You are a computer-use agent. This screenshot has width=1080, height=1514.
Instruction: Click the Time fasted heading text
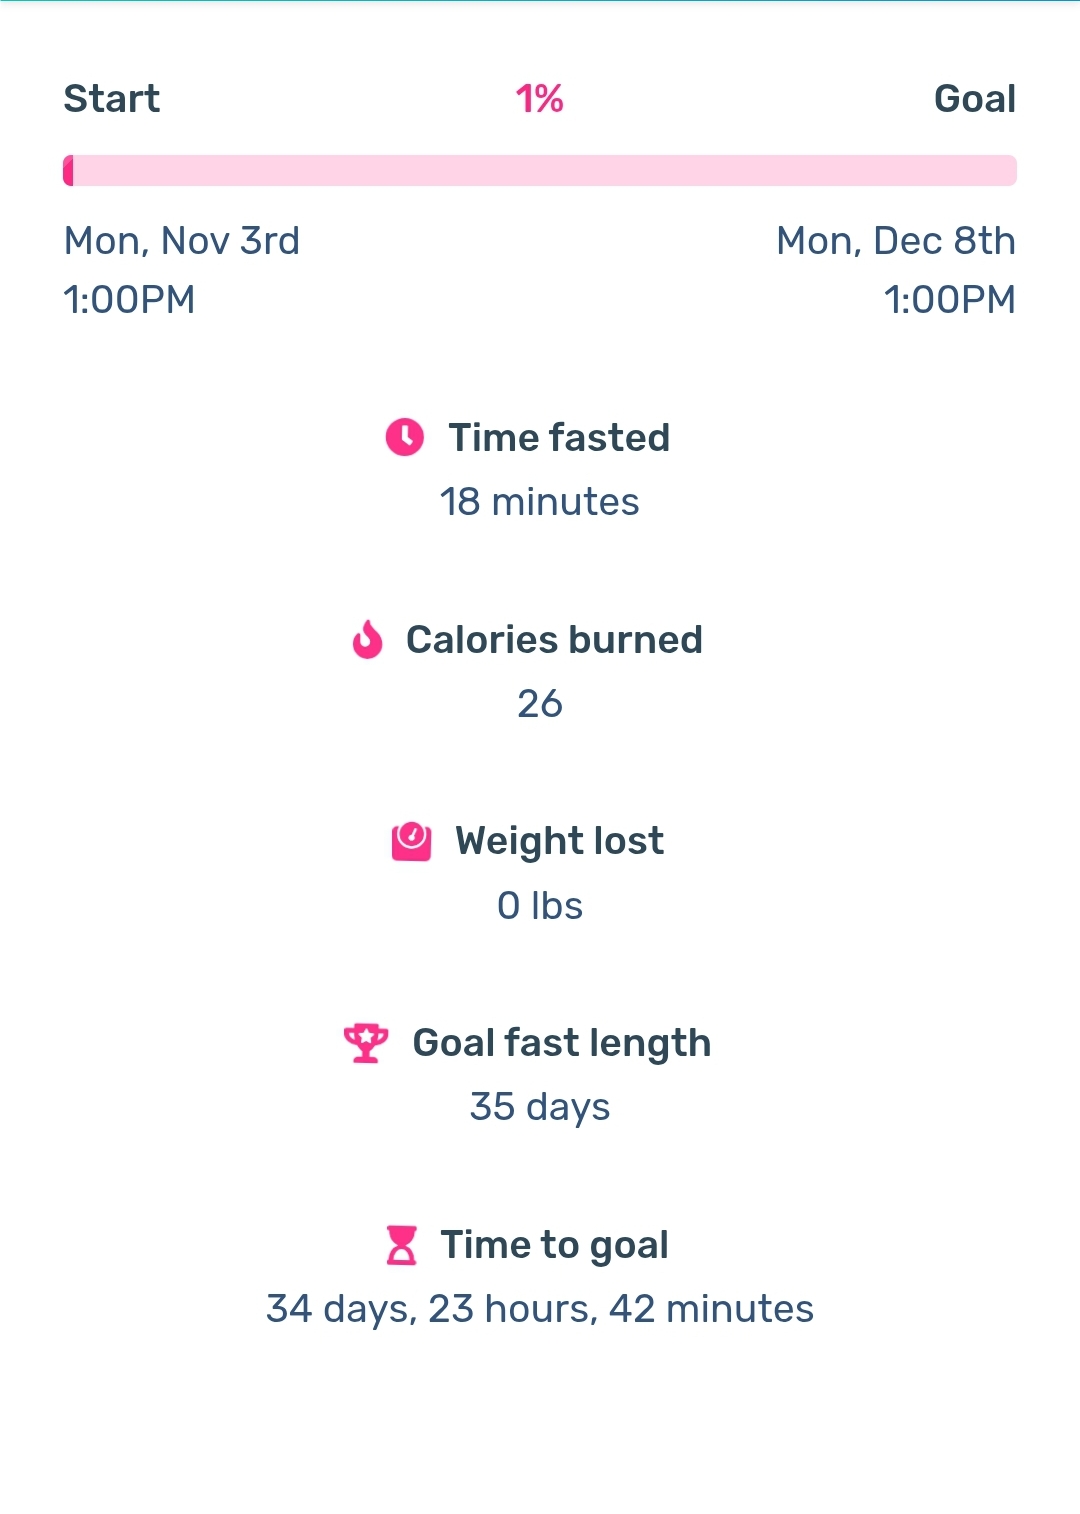click(559, 438)
